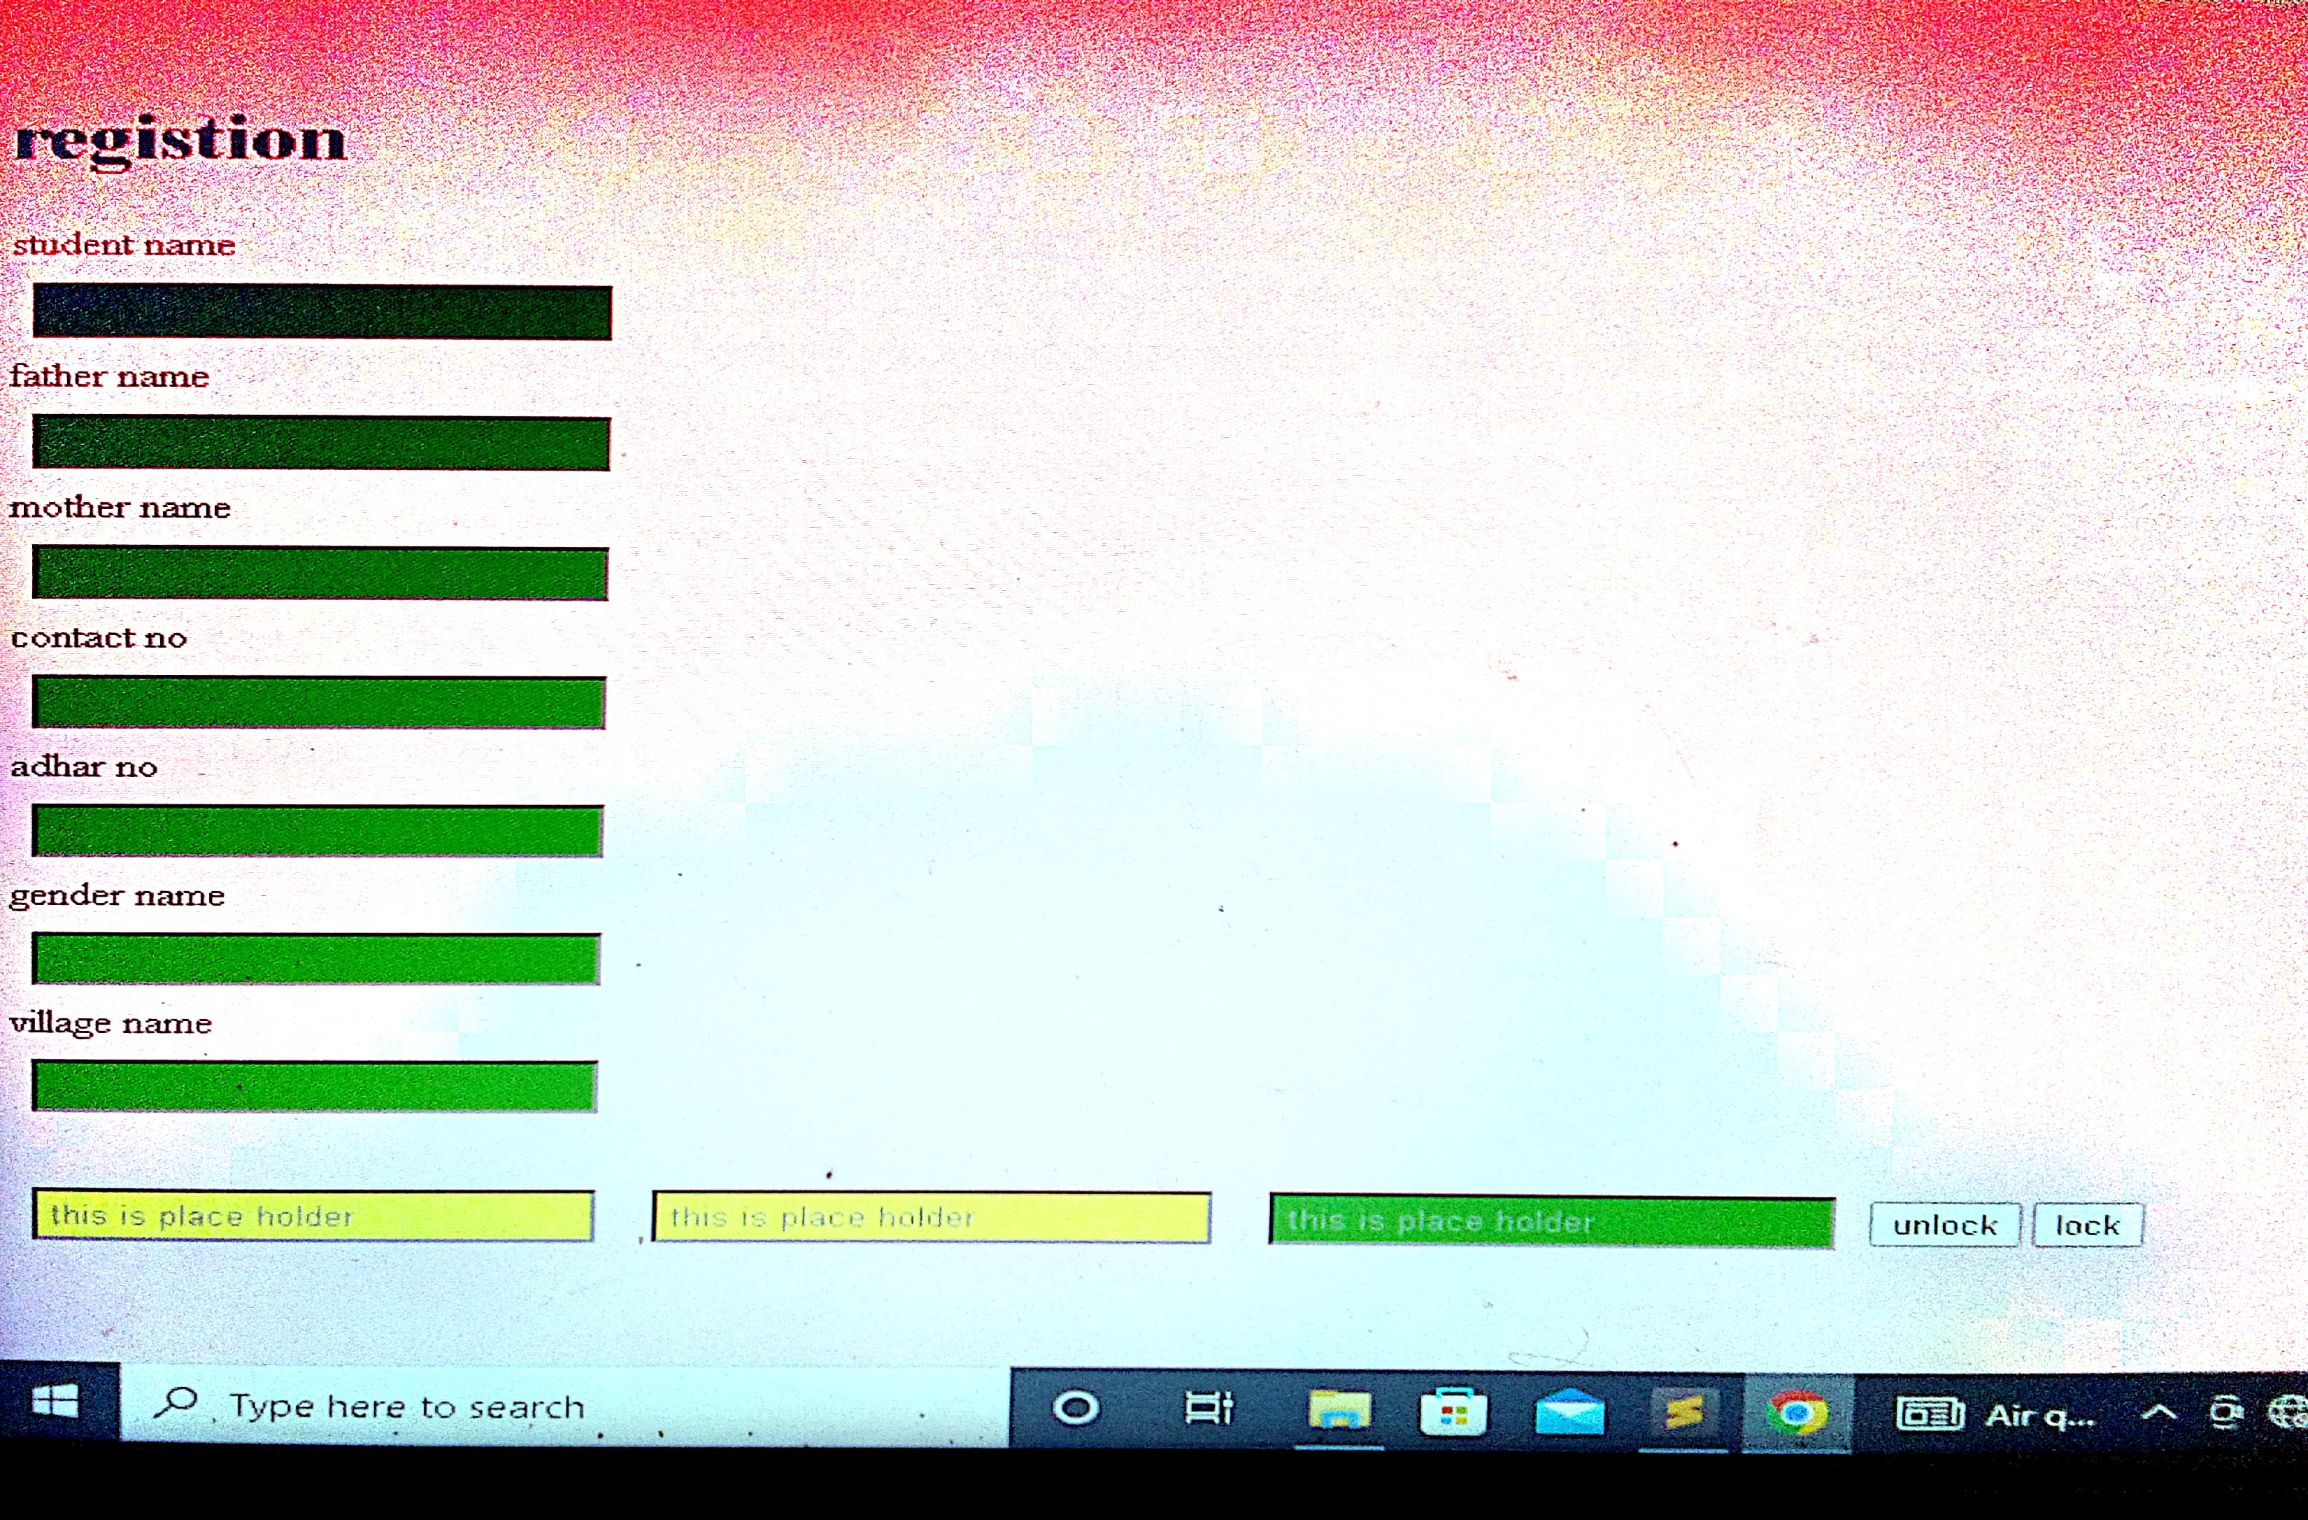This screenshot has height=1520, width=2308.
Task: Click the village name input field
Action: click(315, 1086)
